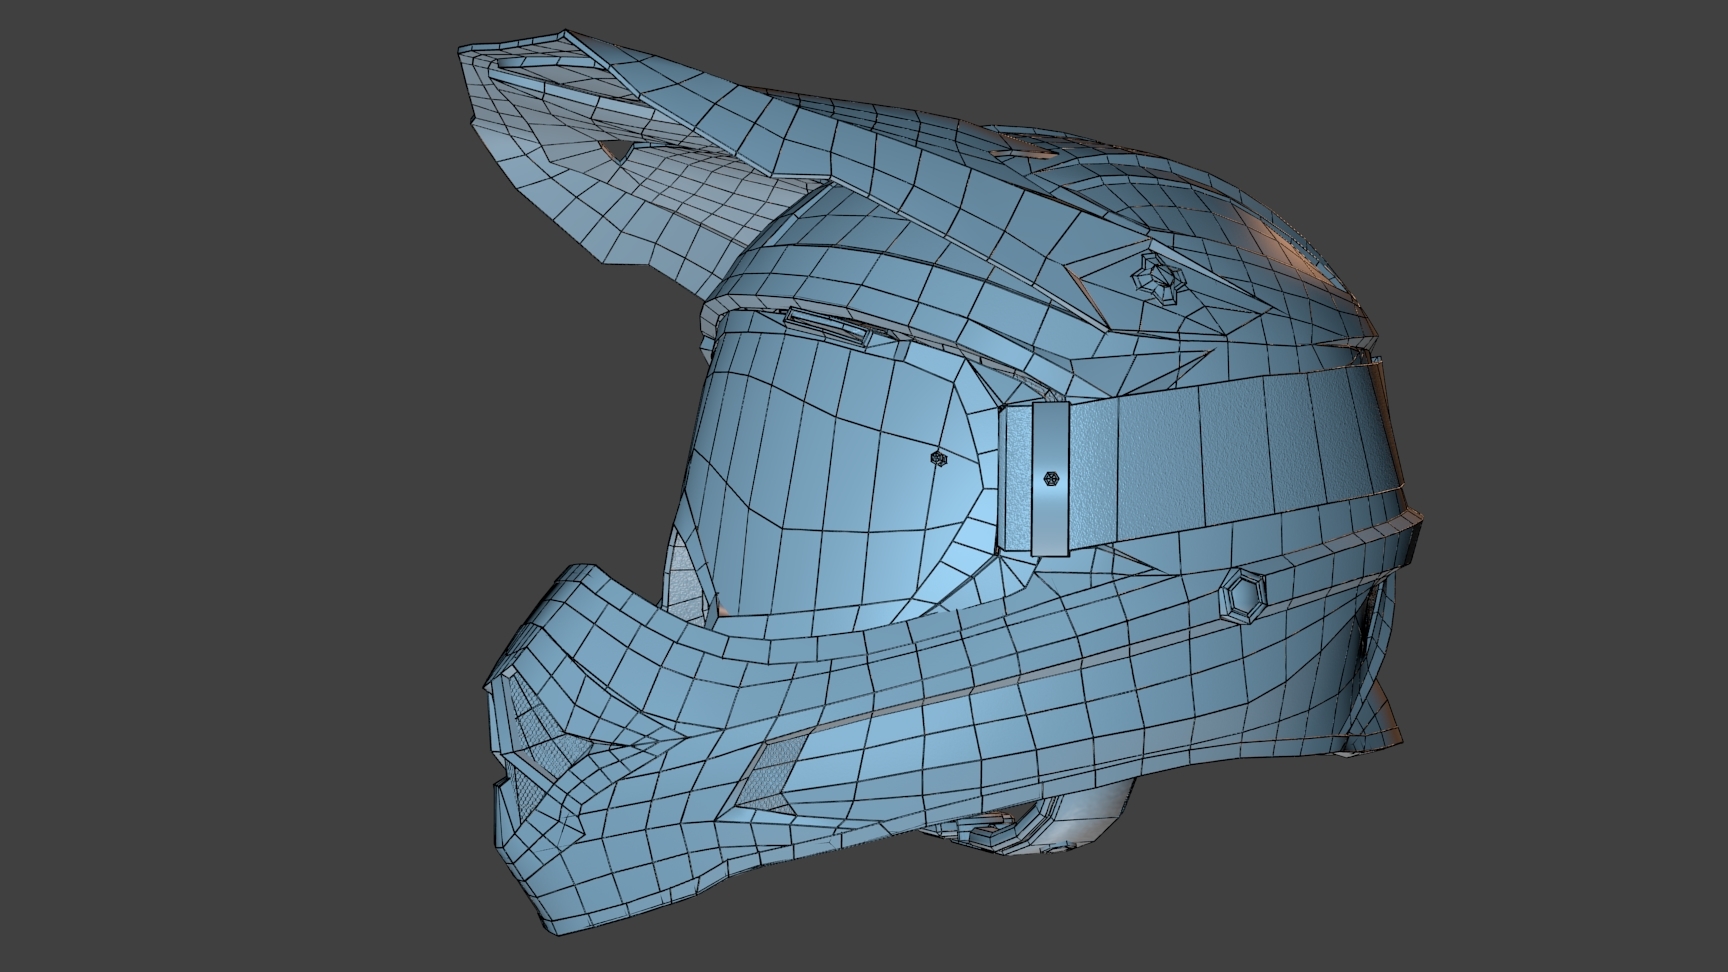Select the goggle foam padding near the nose

coord(688,575)
